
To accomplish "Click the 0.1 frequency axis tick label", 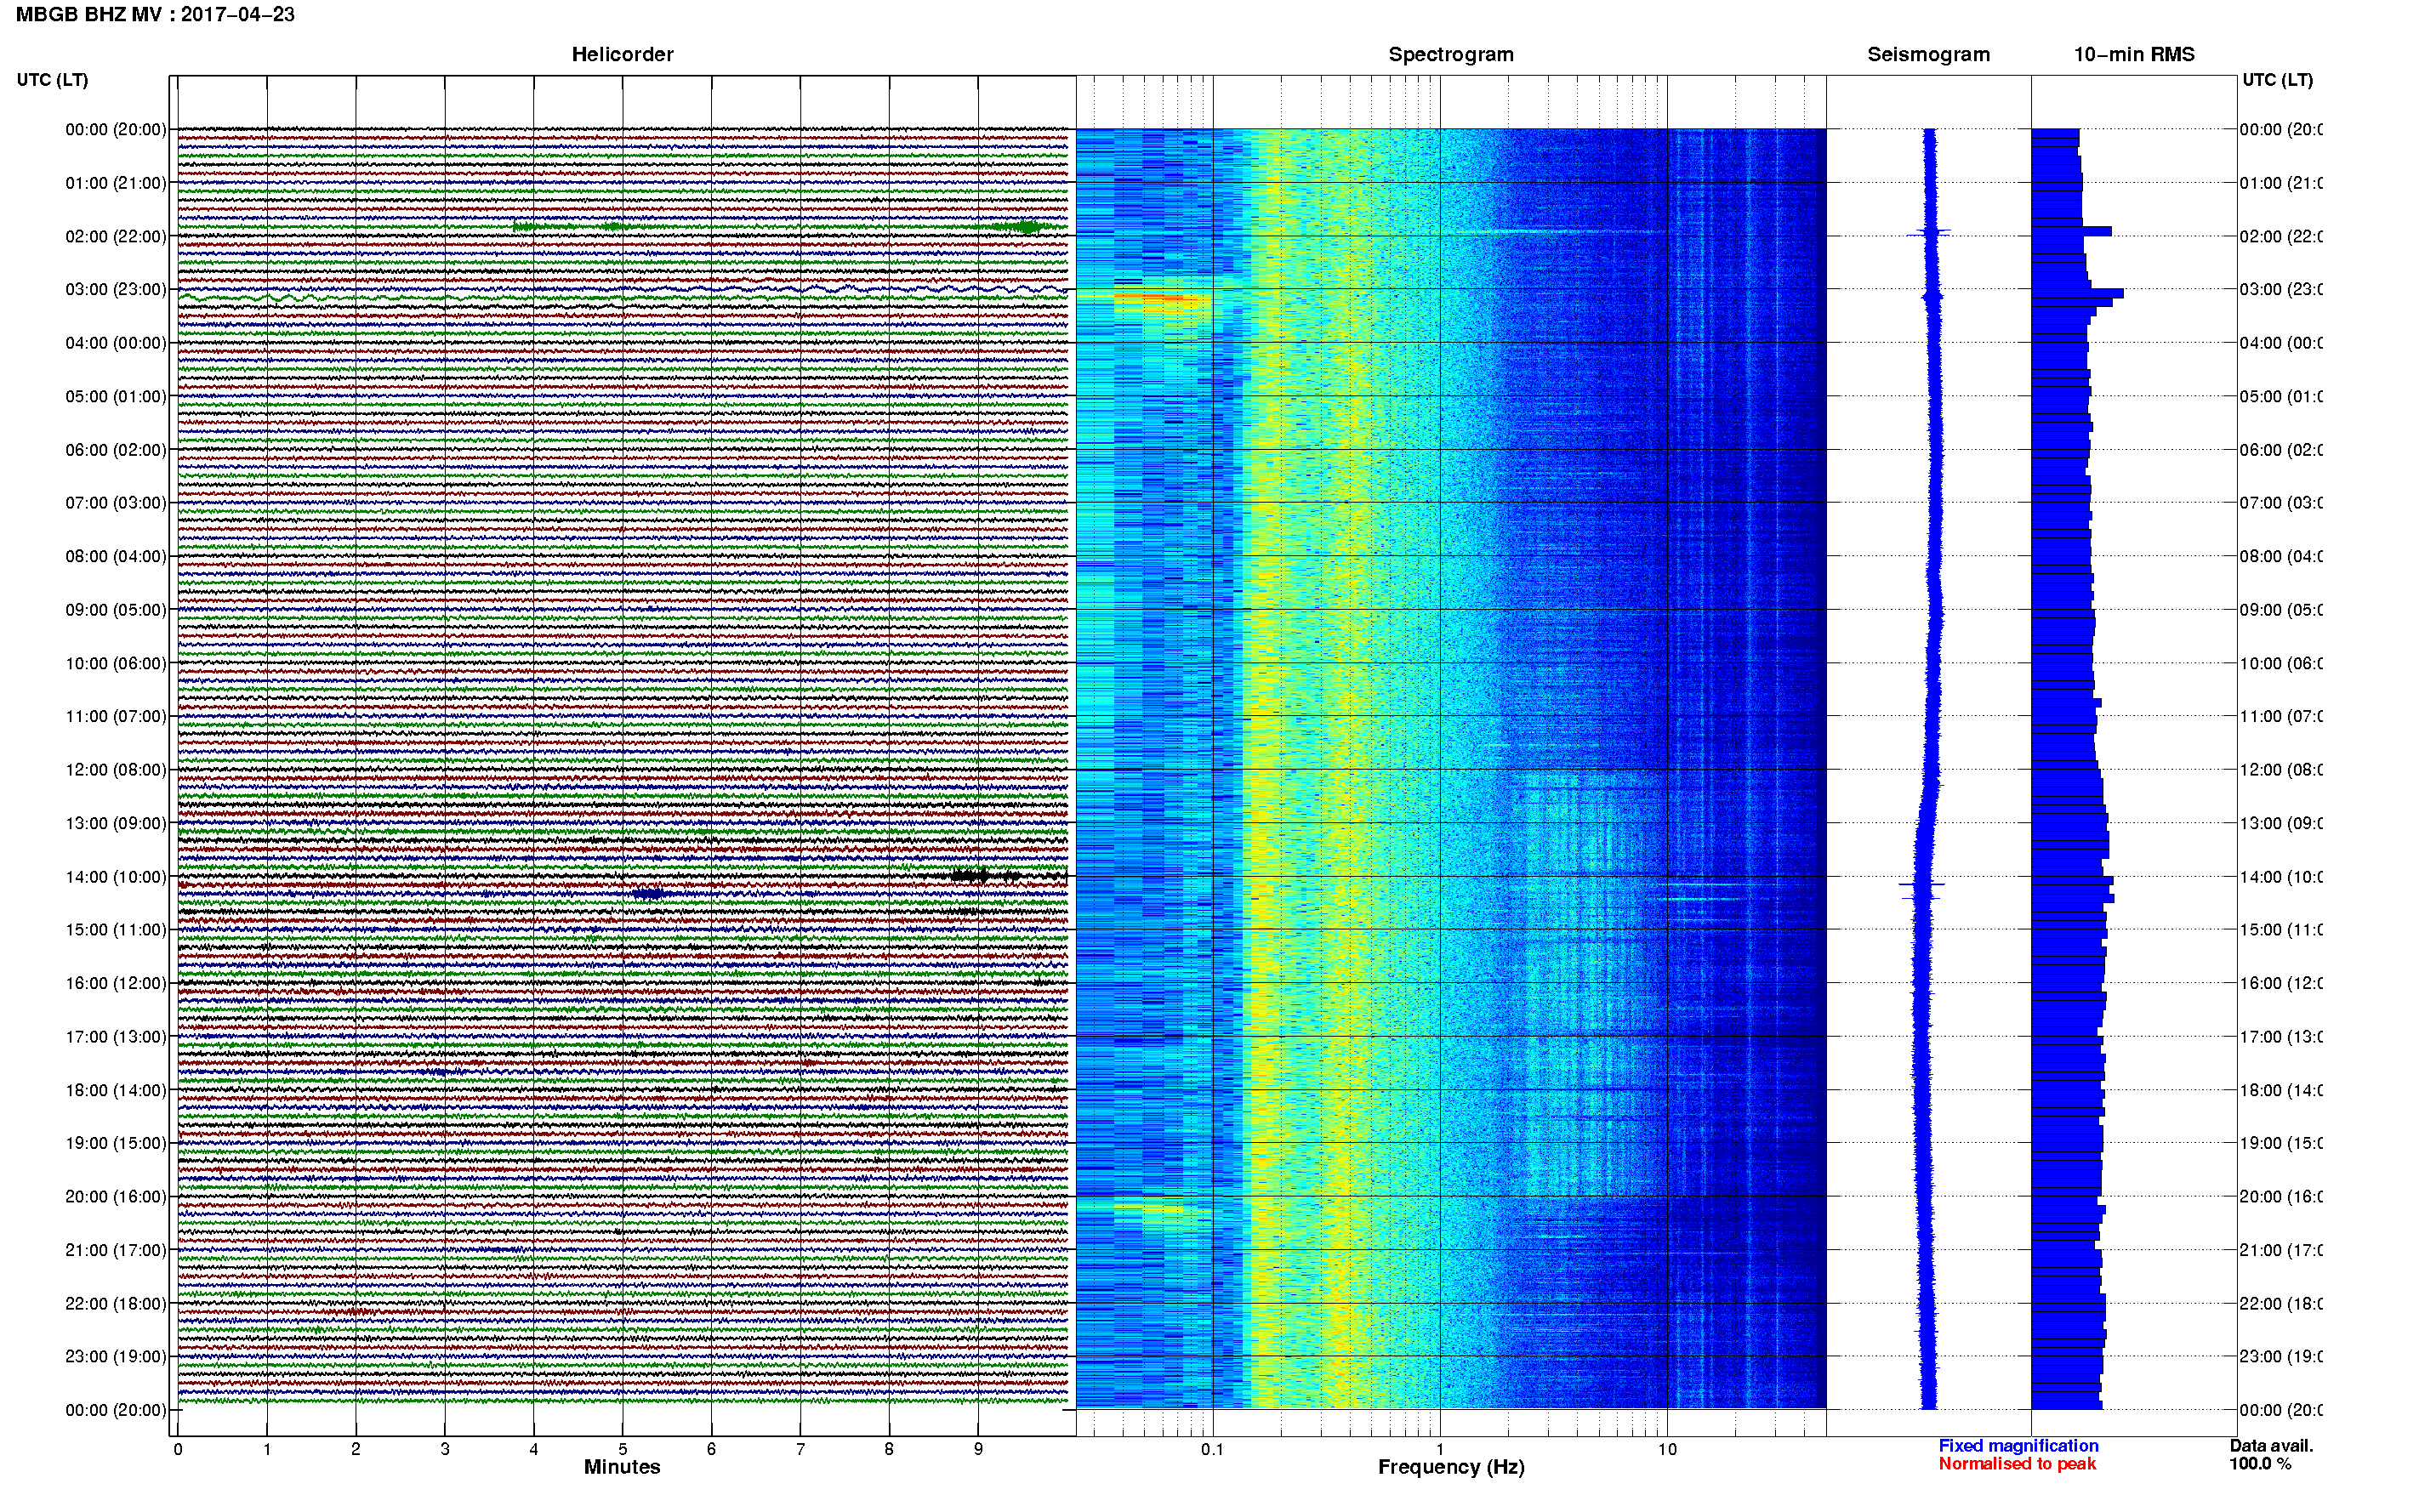I will point(1212,1449).
